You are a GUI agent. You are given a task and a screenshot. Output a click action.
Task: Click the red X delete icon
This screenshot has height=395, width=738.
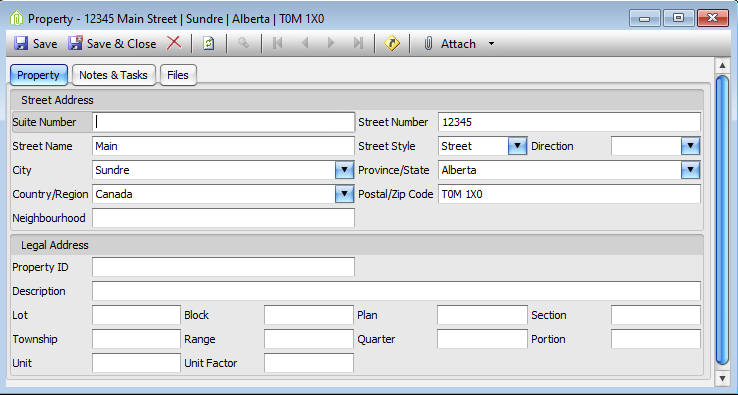pyautogui.click(x=174, y=43)
